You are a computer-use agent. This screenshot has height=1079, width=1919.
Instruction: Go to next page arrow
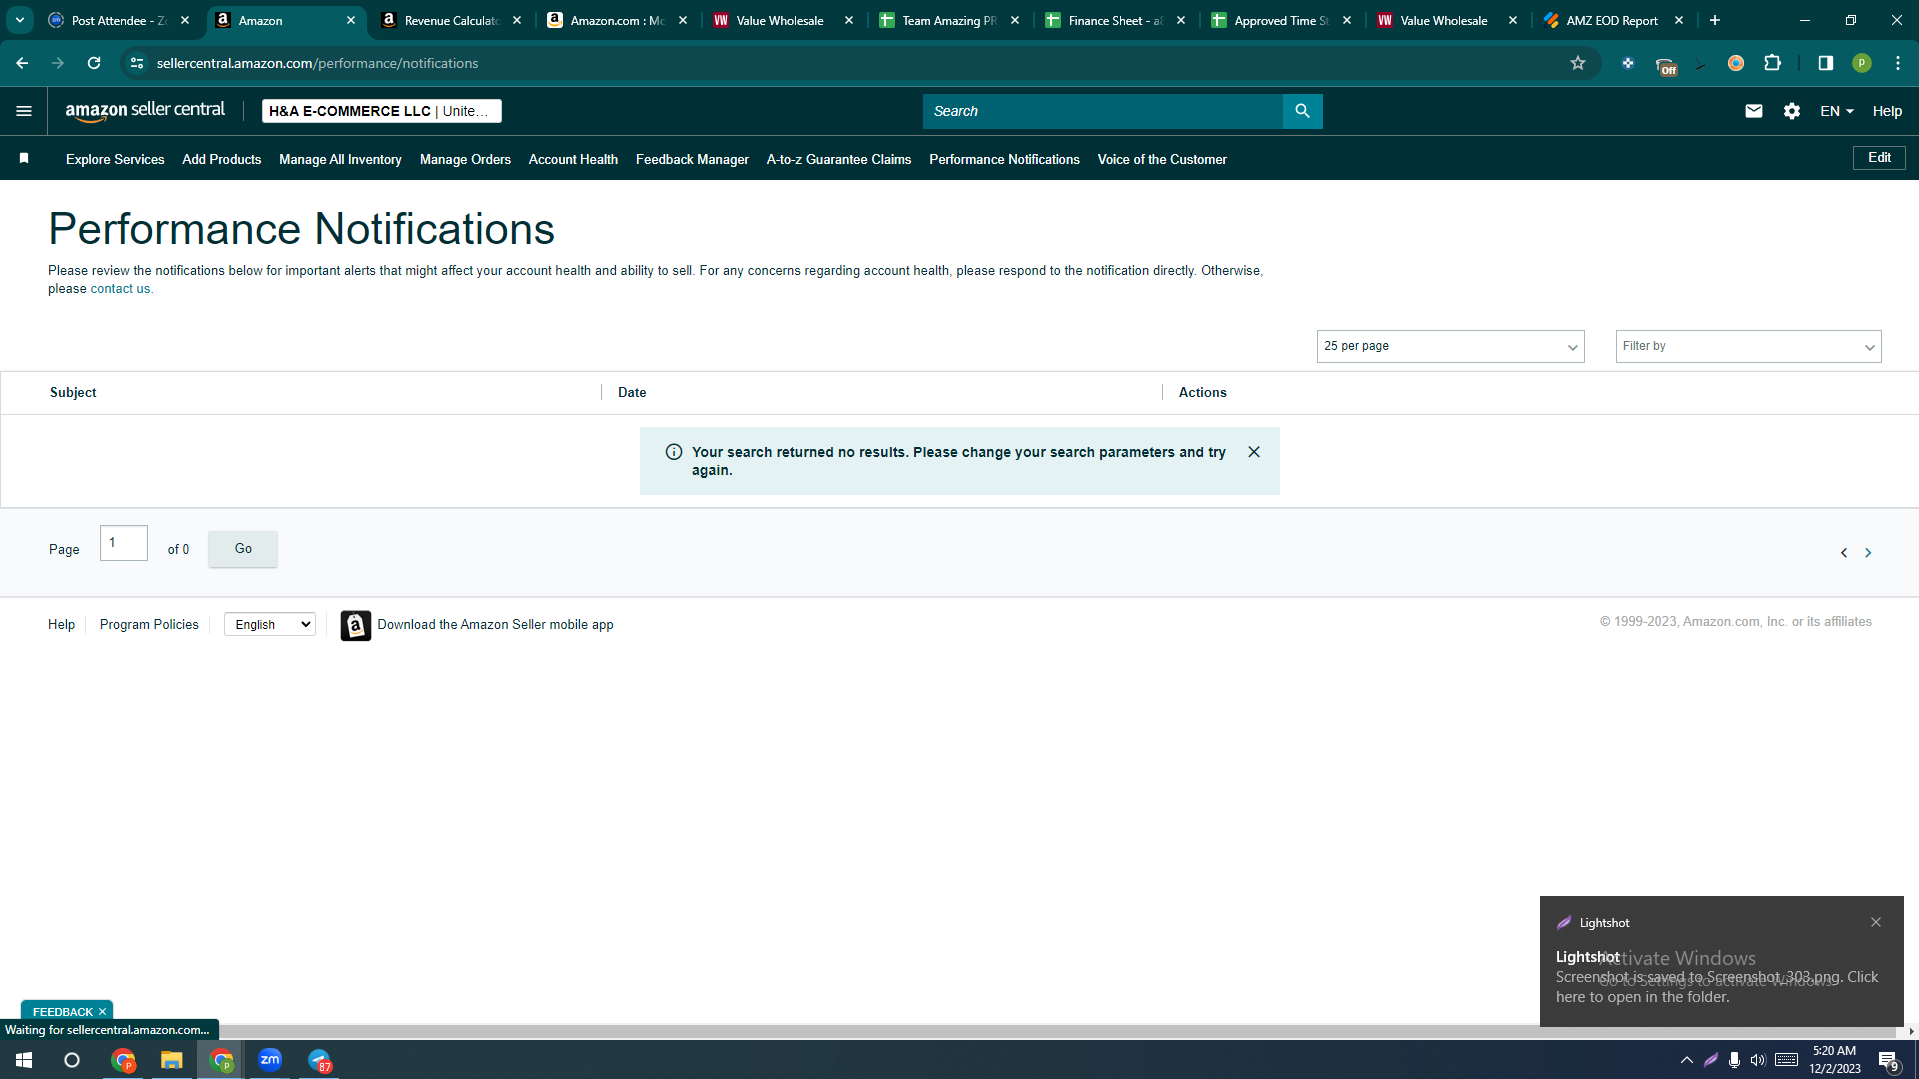1867,553
